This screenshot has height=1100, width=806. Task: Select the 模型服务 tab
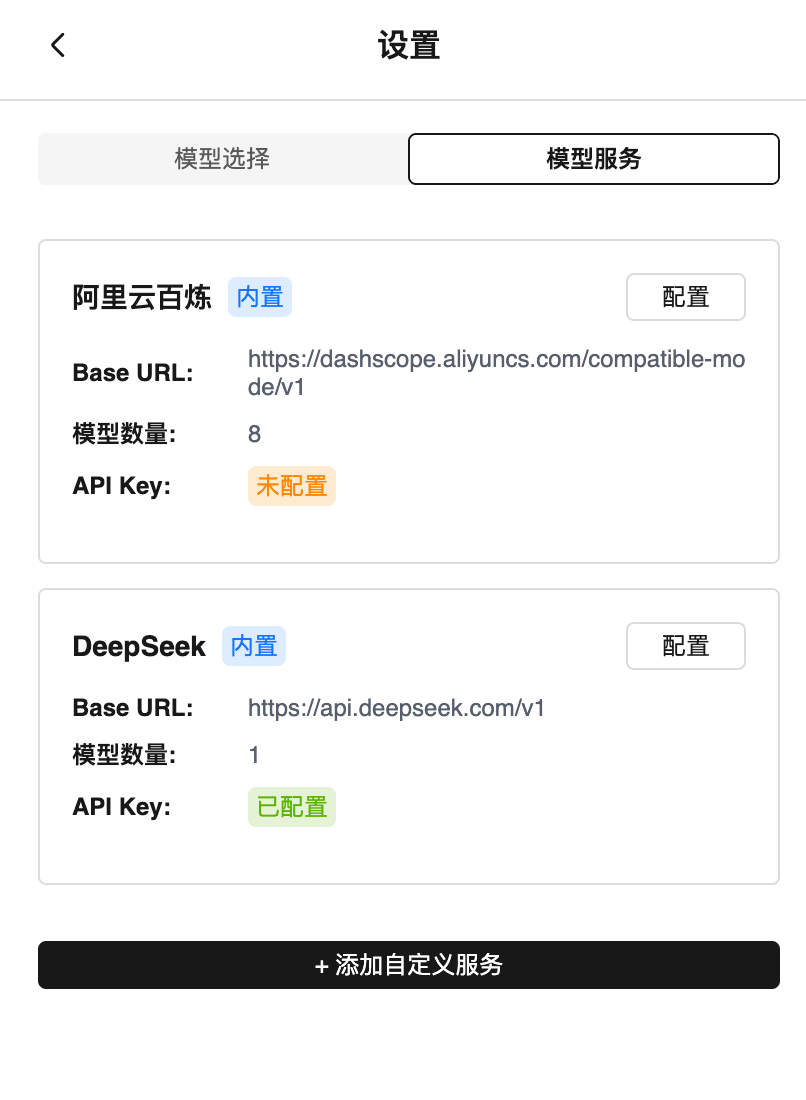pos(593,159)
